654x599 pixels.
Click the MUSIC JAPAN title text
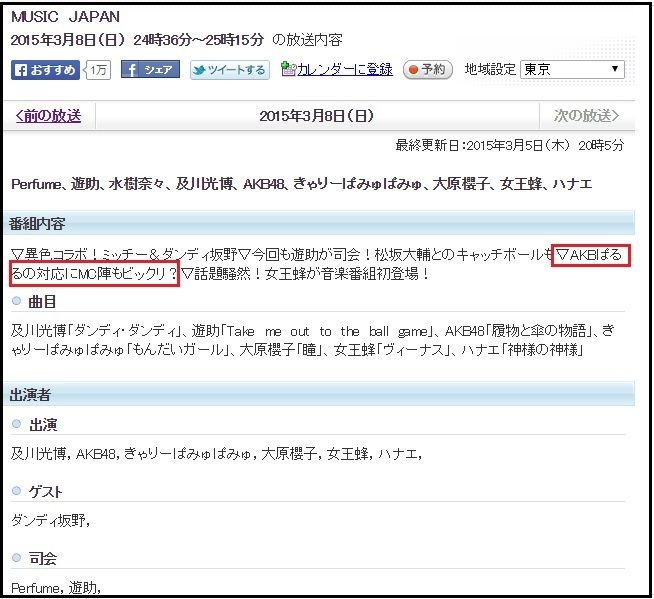(65, 17)
